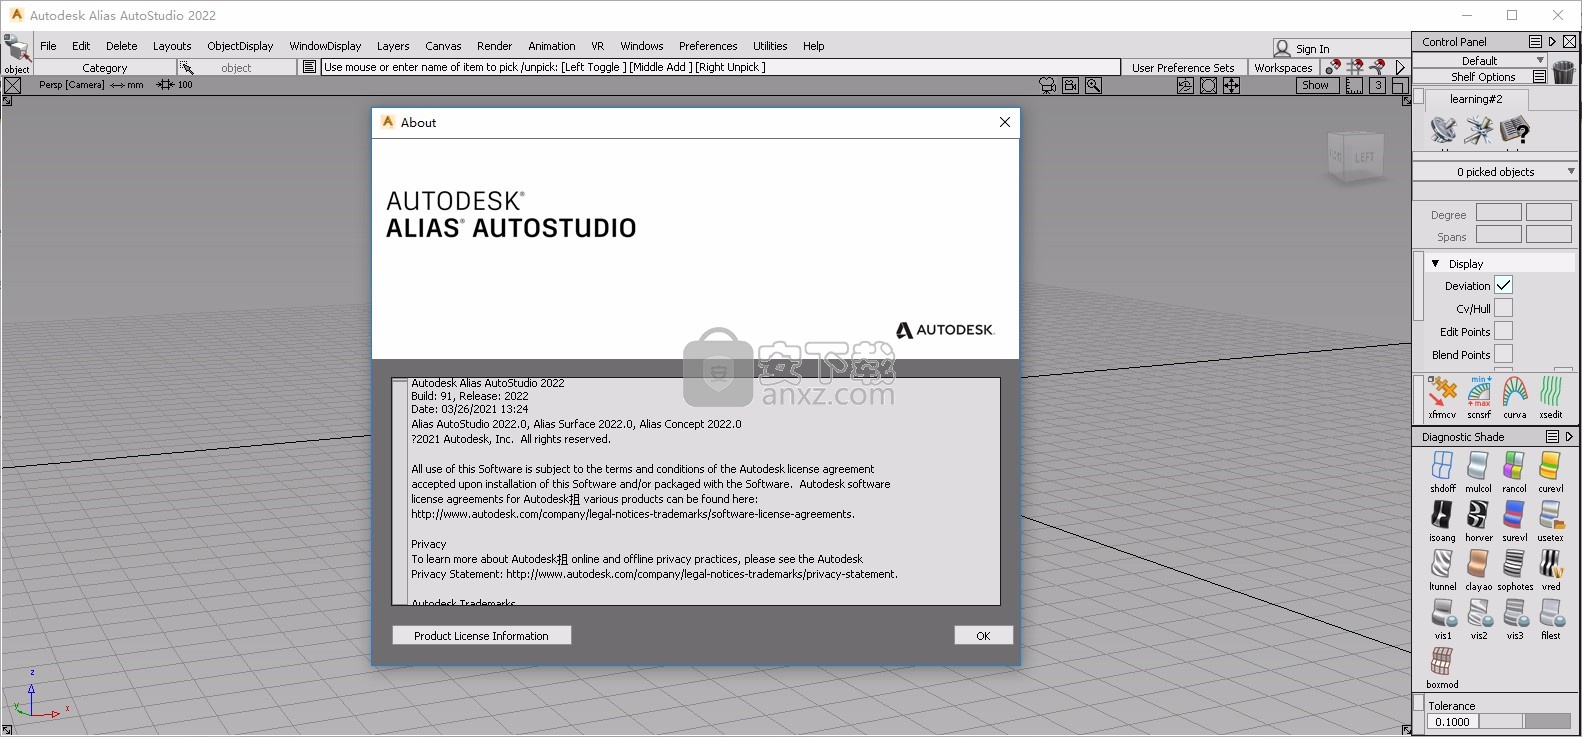Click the Show button in viewport bar
Image resolution: width=1582 pixels, height=737 pixels.
tap(1315, 86)
